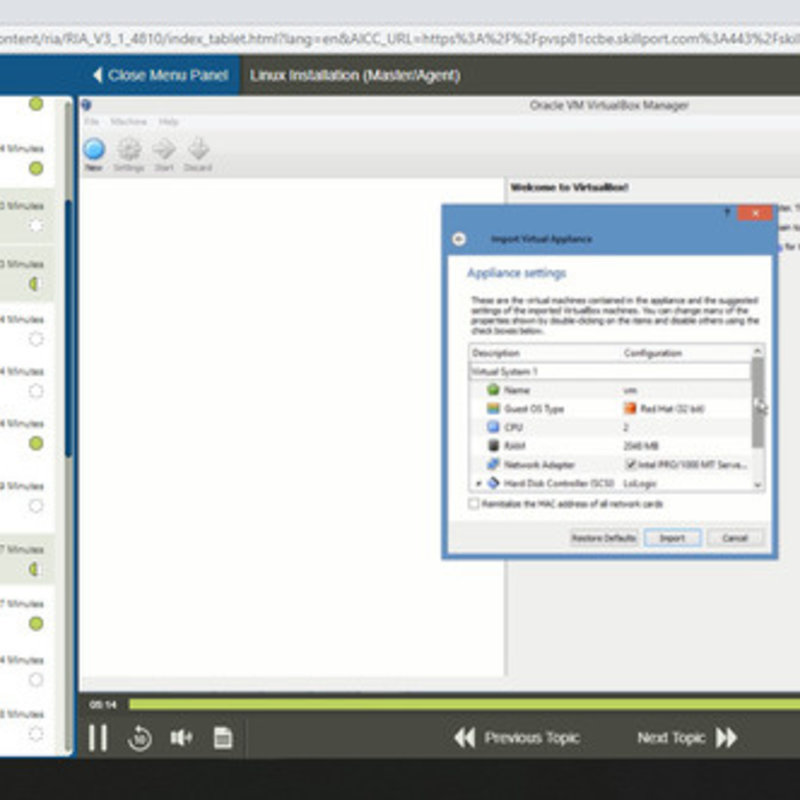
Task: Close the Import Virtual Appliance dialog
Action: click(x=755, y=213)
